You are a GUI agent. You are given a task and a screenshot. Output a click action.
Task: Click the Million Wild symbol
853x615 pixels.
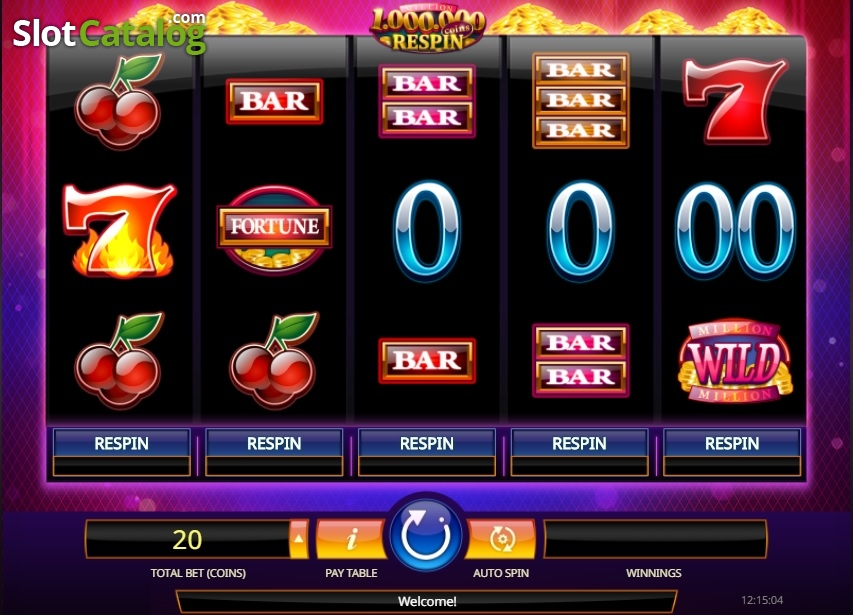pos(734,361)
